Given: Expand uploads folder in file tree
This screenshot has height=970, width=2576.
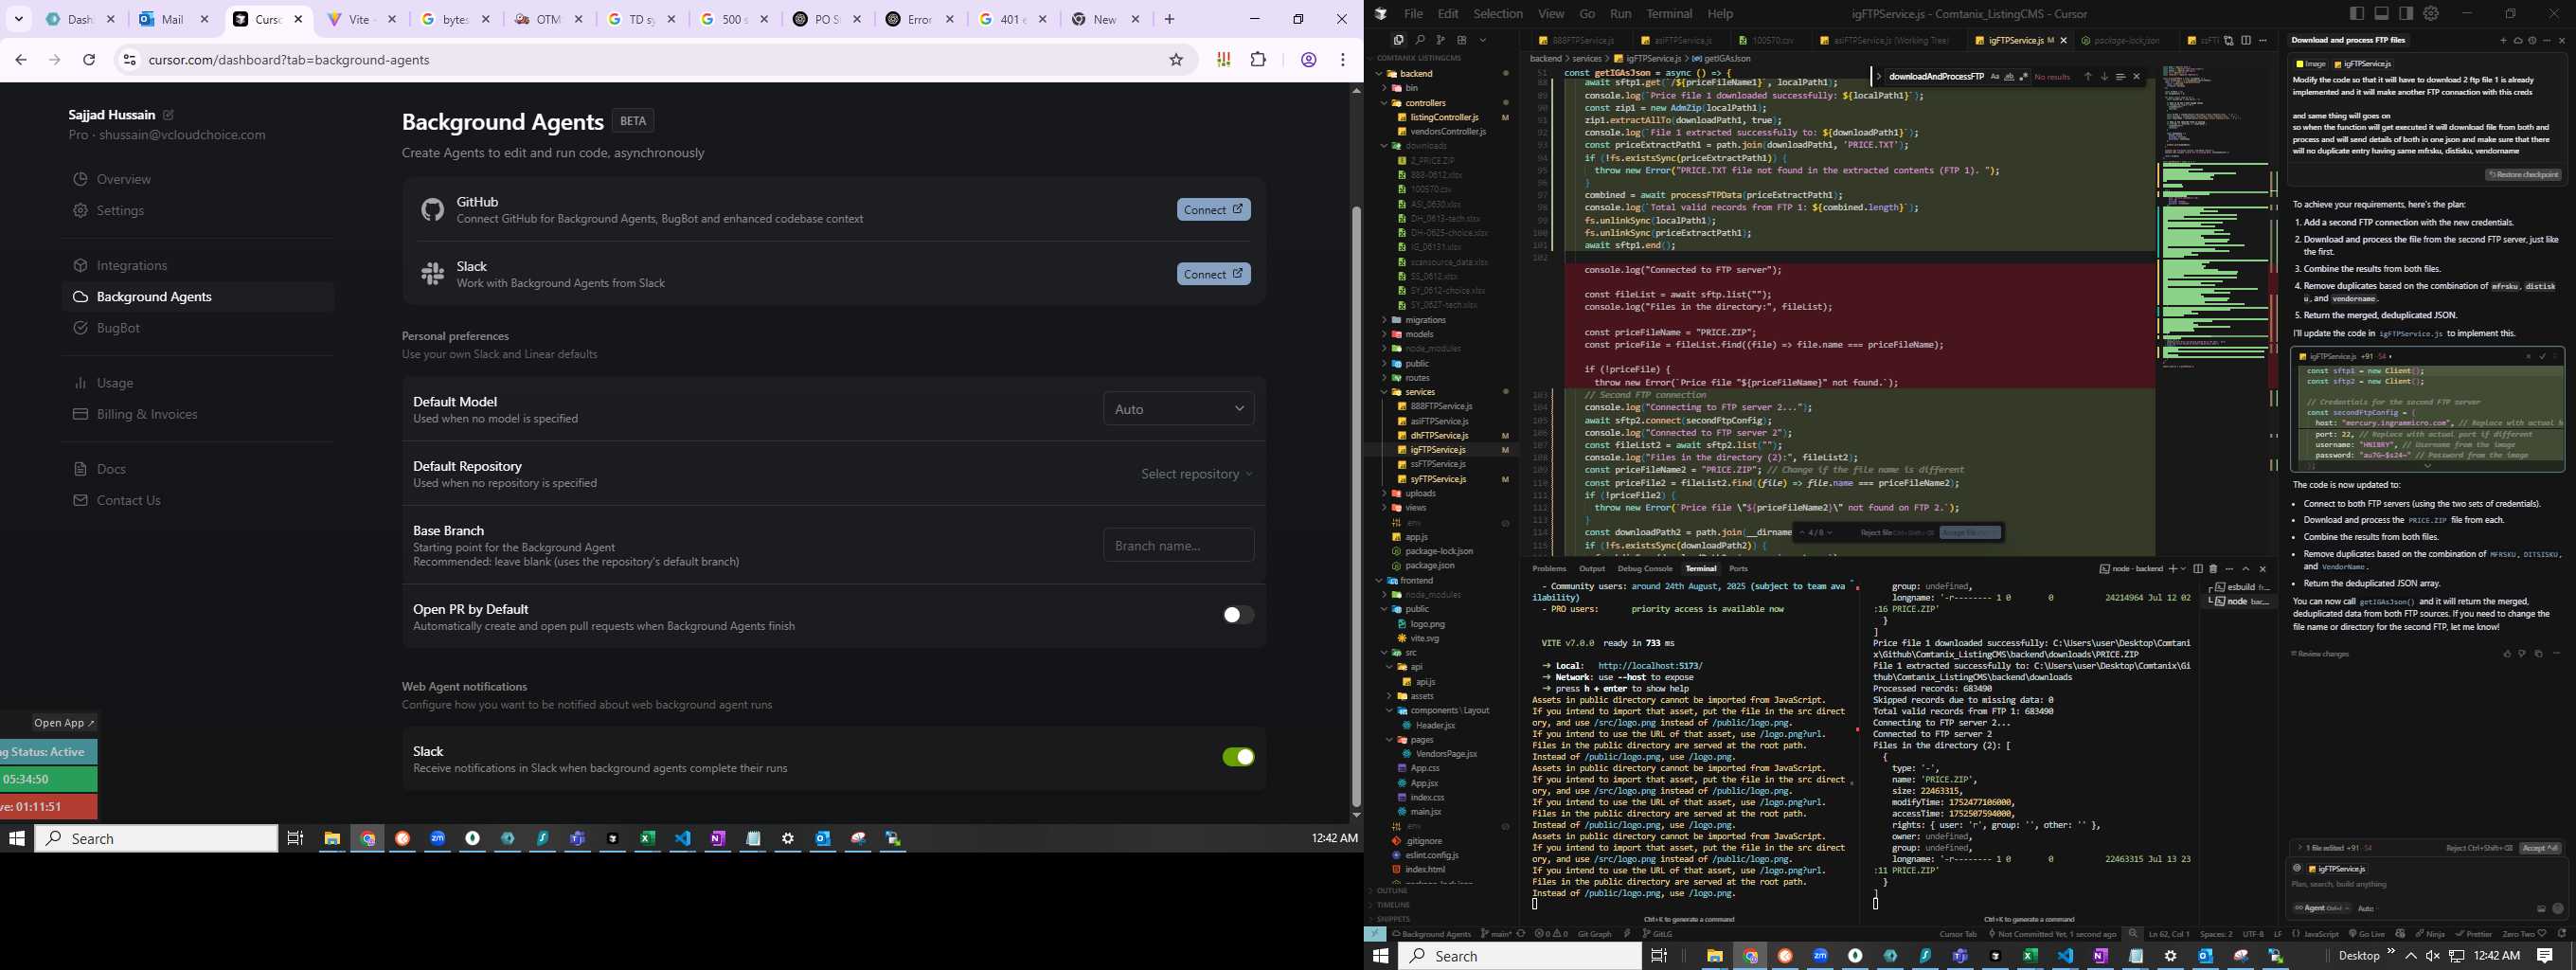Looking at the screenshot, I should [1420, 493].
